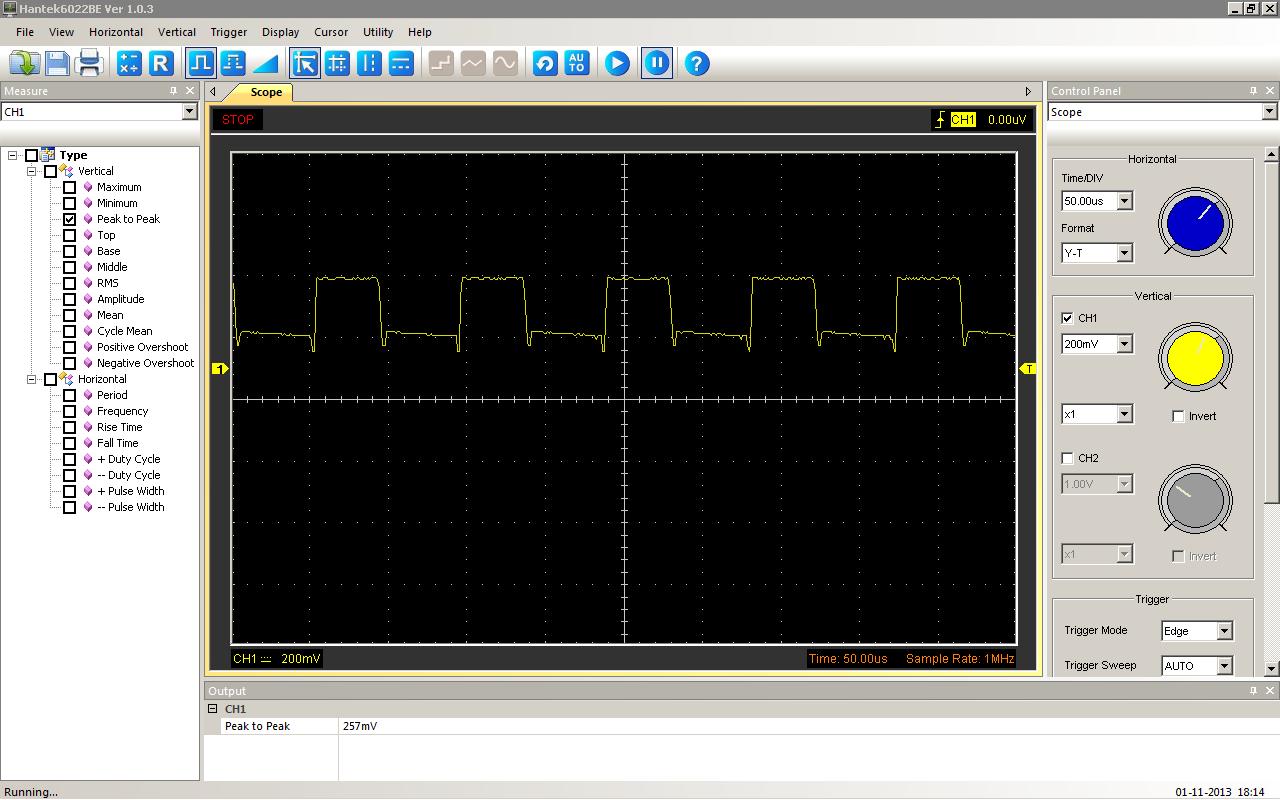
Task: Open help via question mark icon
Action: (x=697, y=63)
